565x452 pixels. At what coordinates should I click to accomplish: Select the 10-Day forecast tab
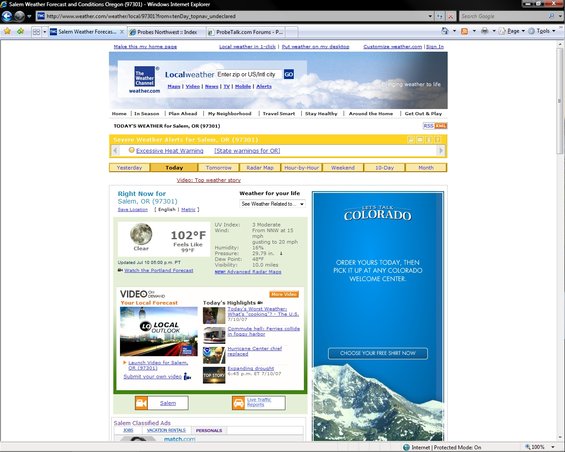click(x=384, y=168)
